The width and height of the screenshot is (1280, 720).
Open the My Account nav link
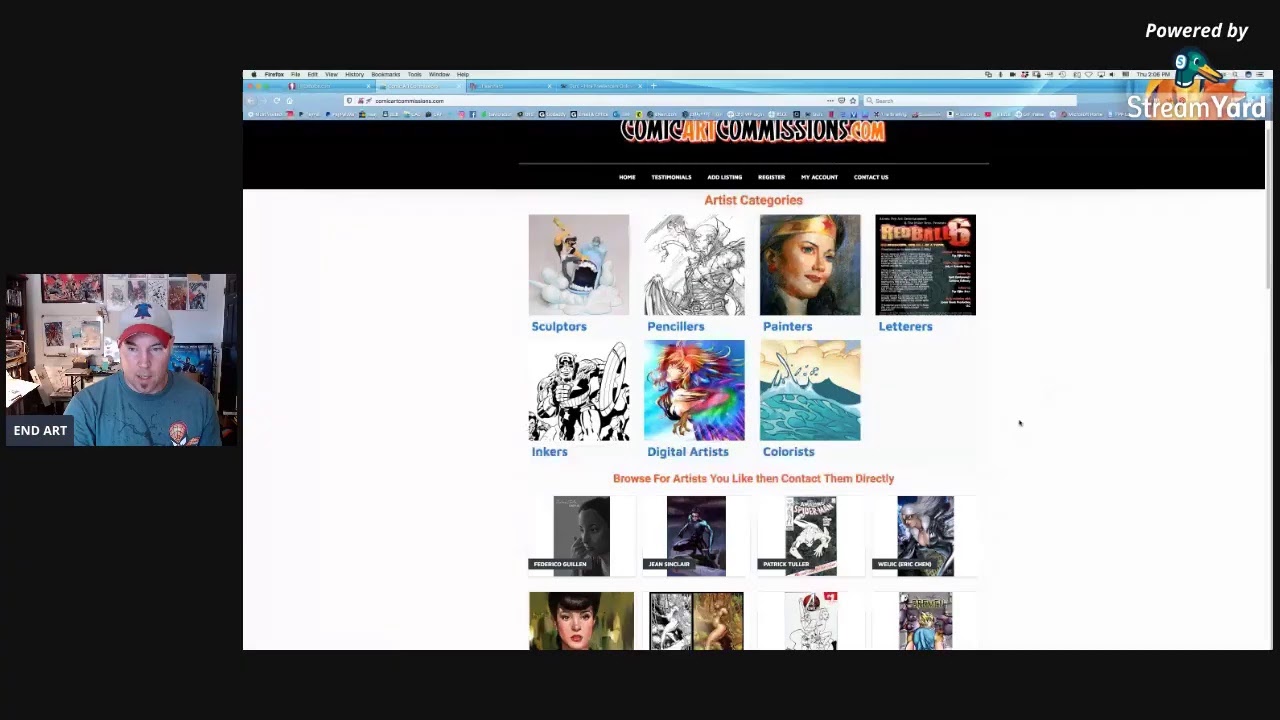tap(819, 177)
